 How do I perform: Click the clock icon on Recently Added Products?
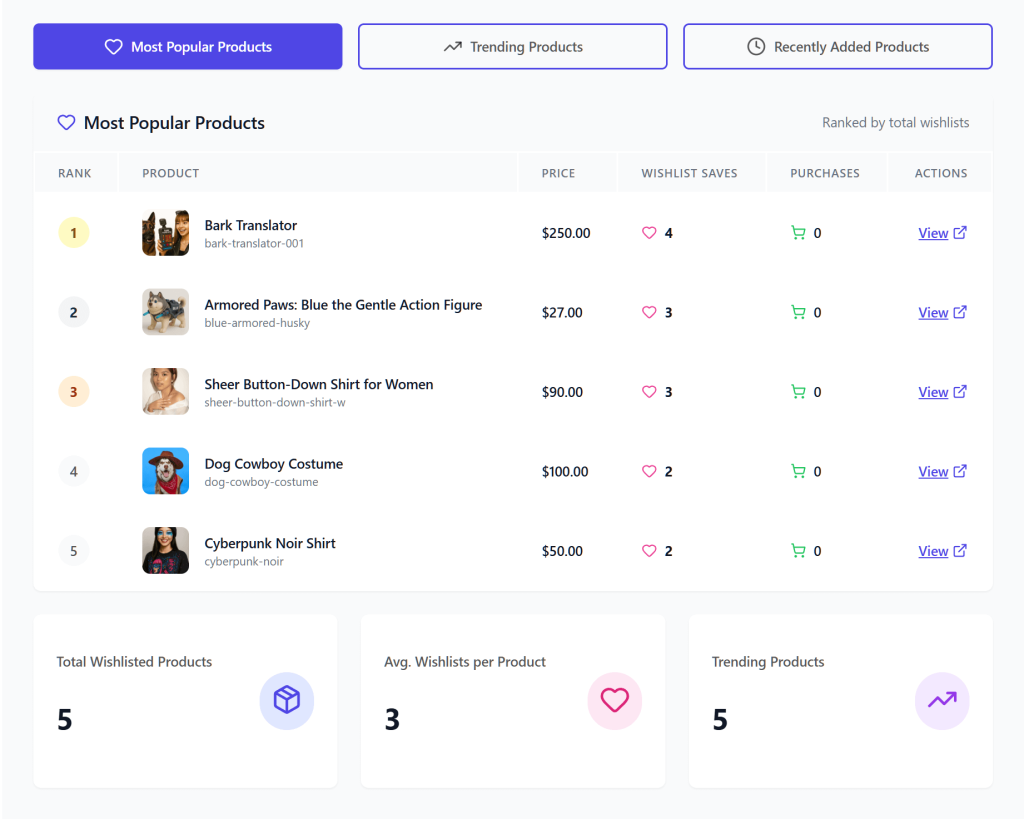[x=757, y=46]
